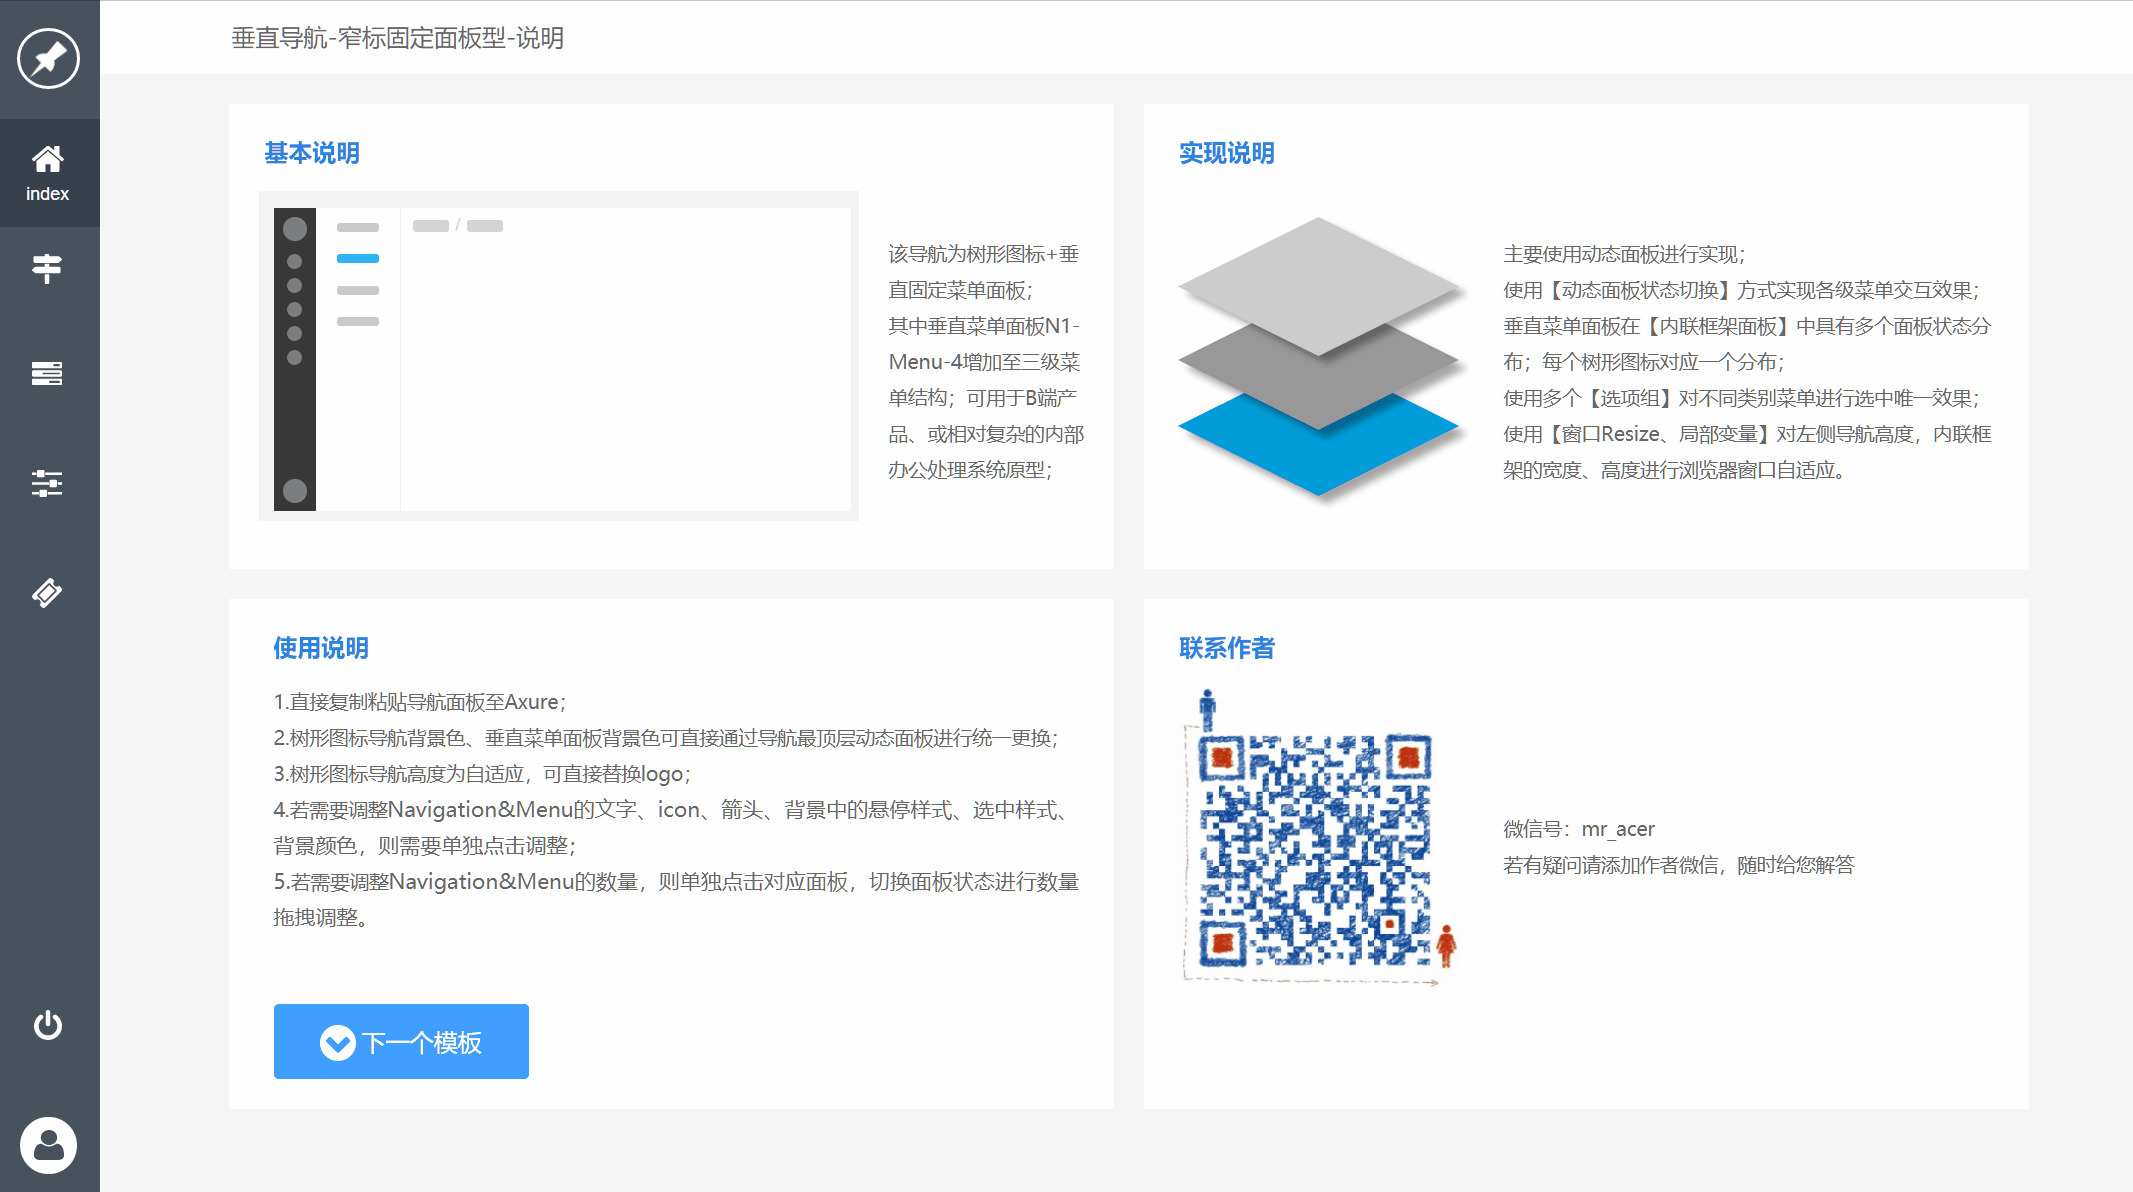
Task: Click the 基本说明 heading
Action: click(x=312, y=153)
